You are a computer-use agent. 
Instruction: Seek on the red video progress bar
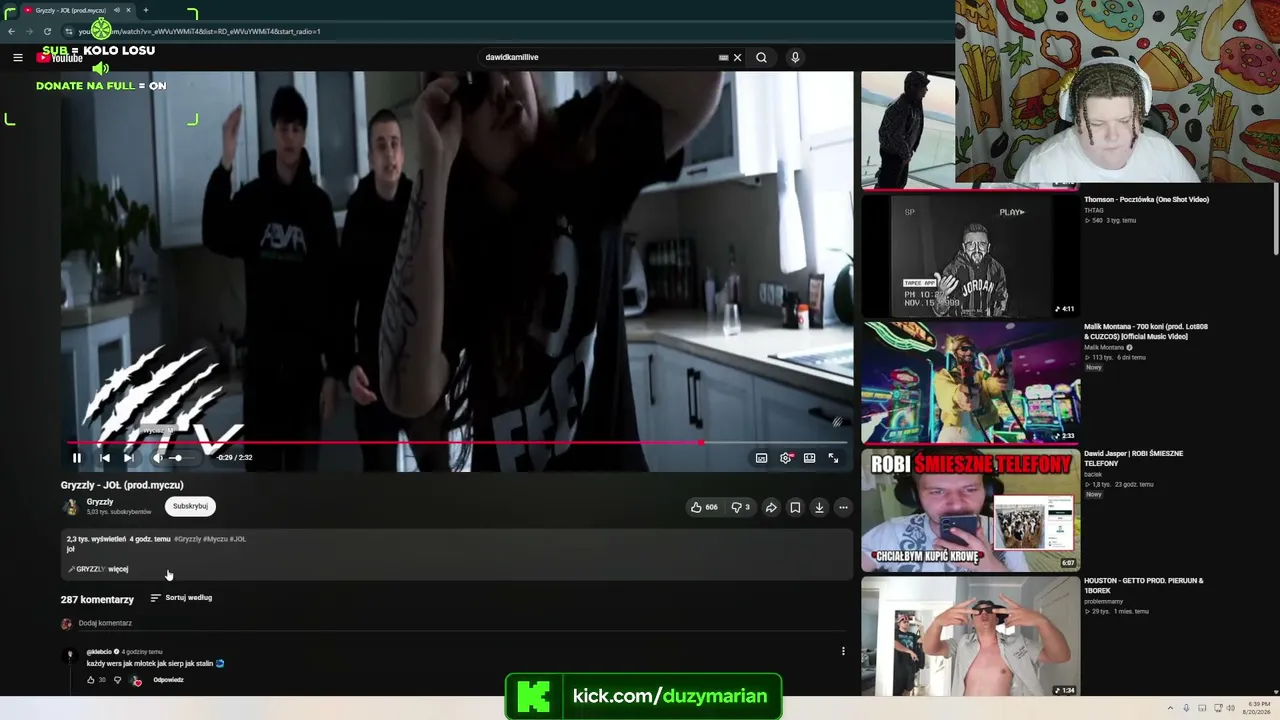coord(457,442)
